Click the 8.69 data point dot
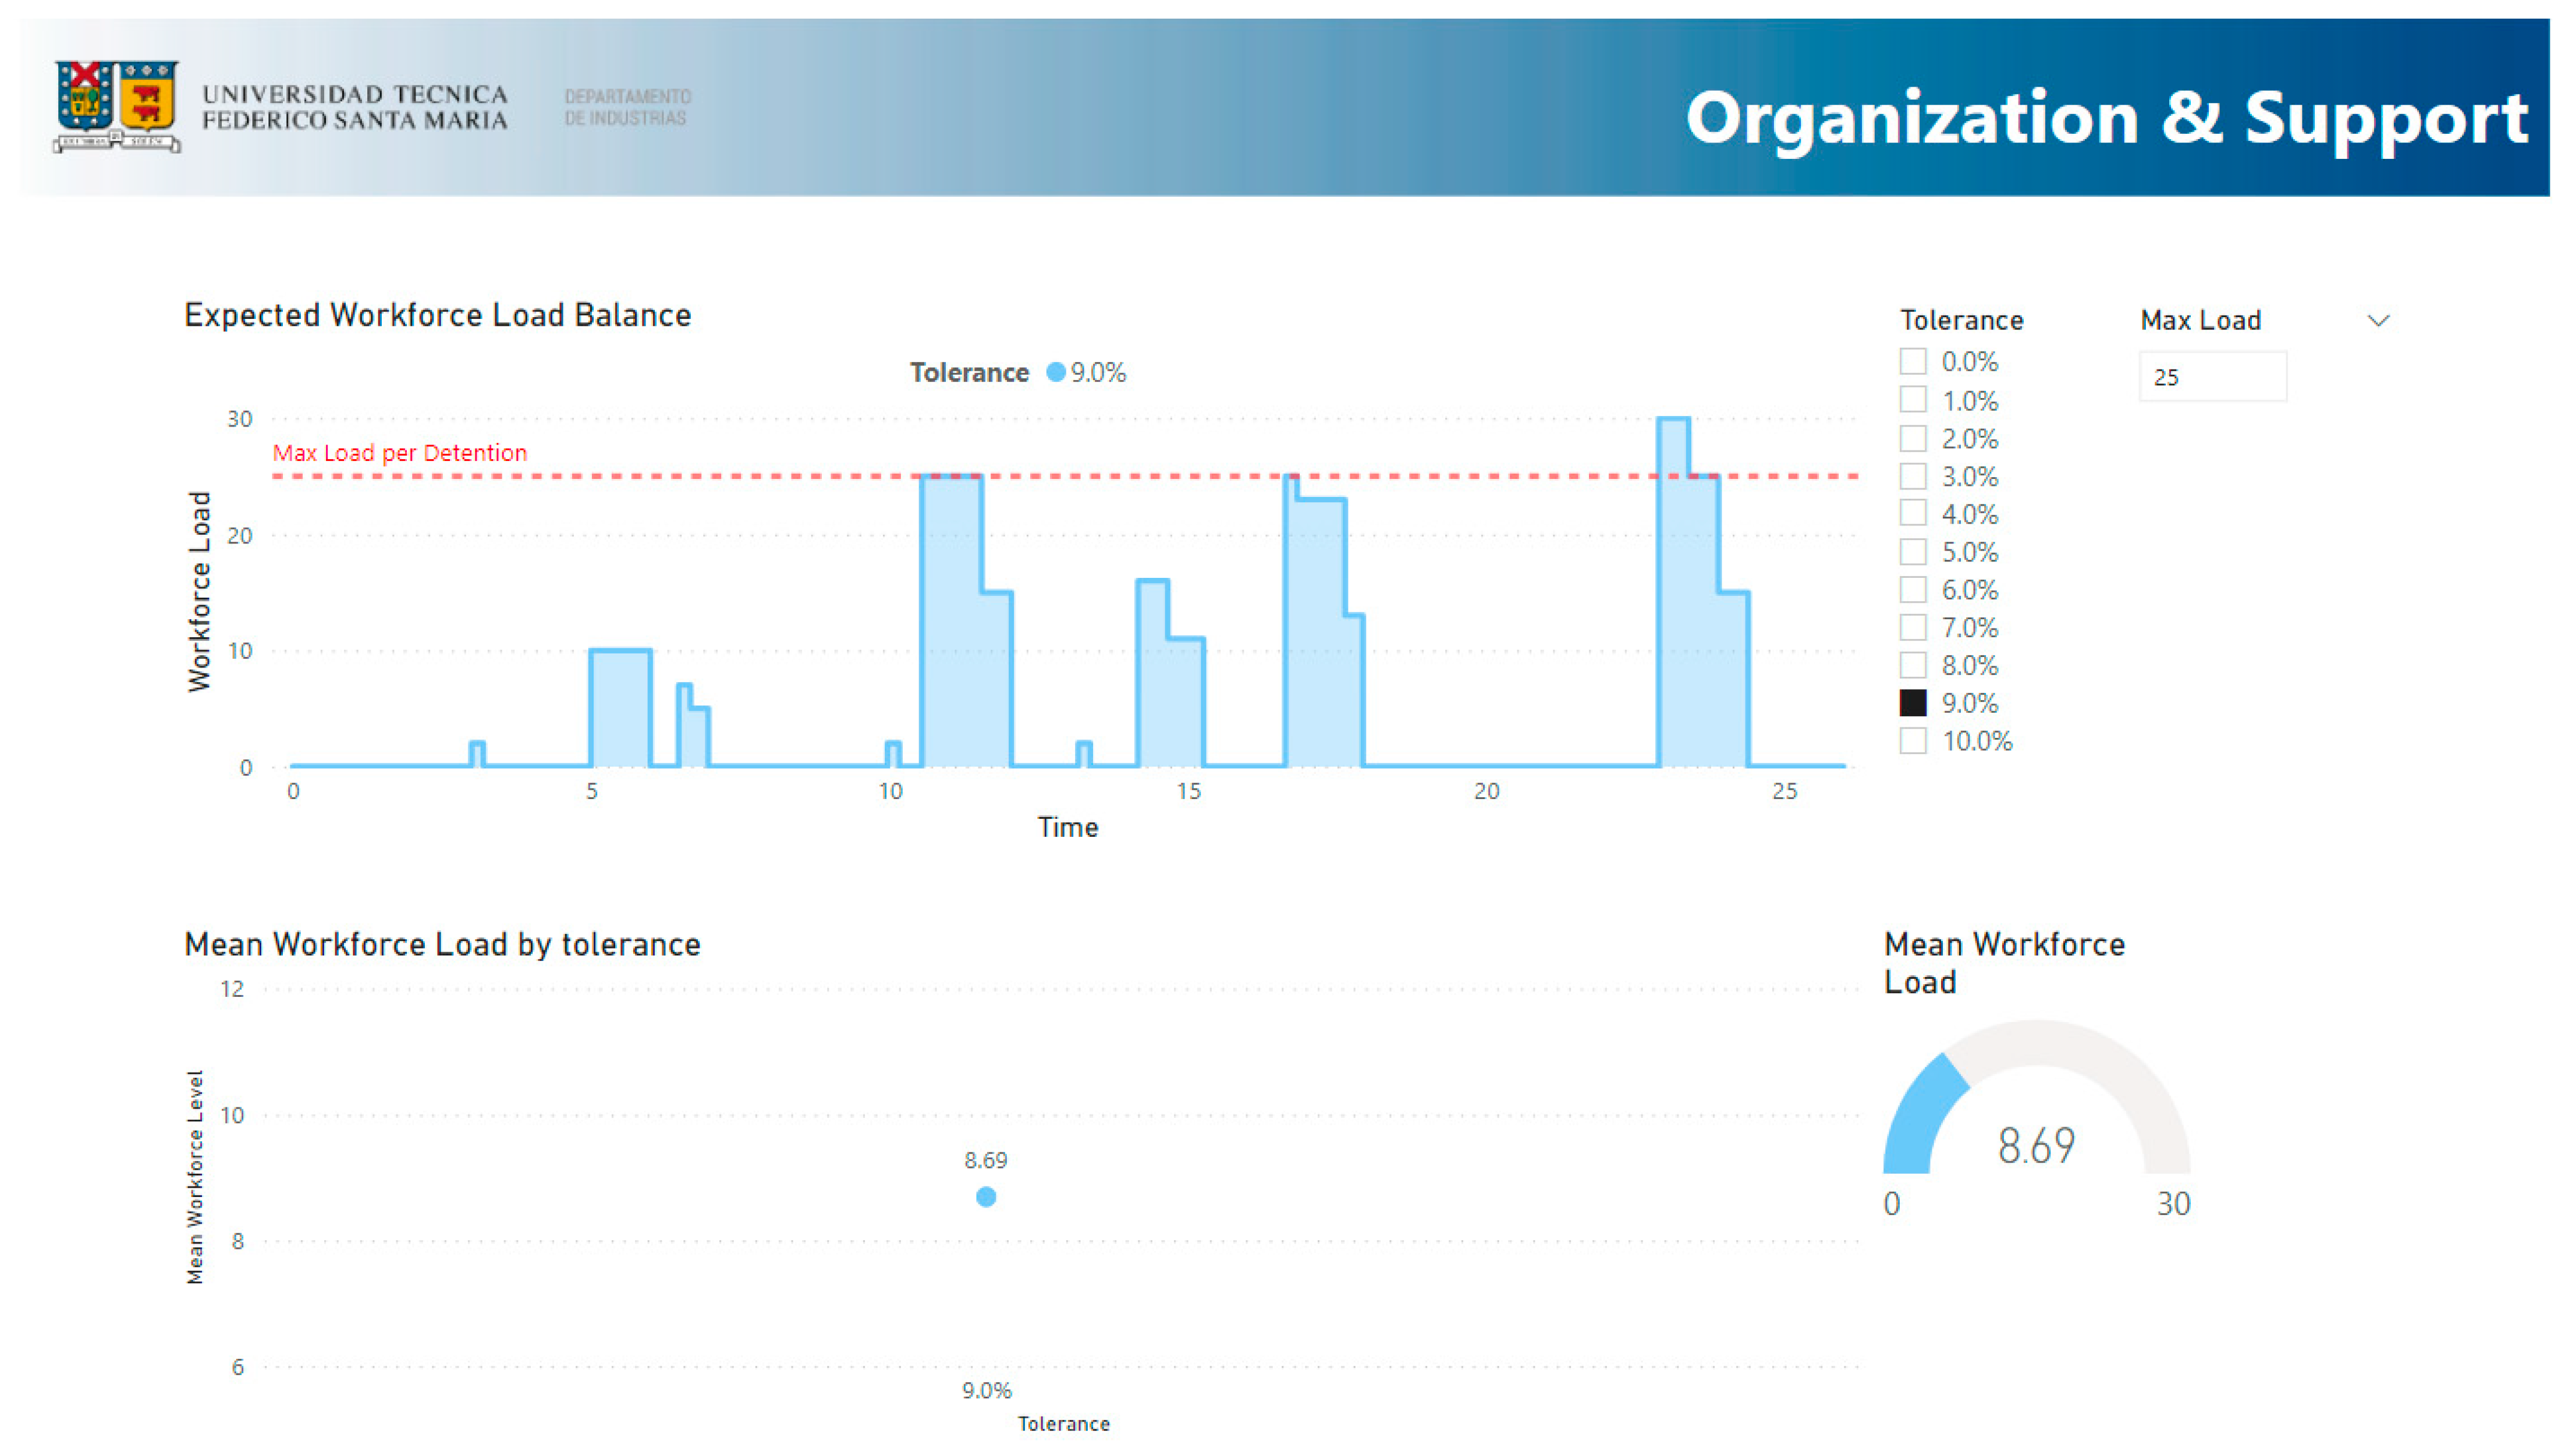This screenshot has height=1456, width=2572. [985, 1196]
